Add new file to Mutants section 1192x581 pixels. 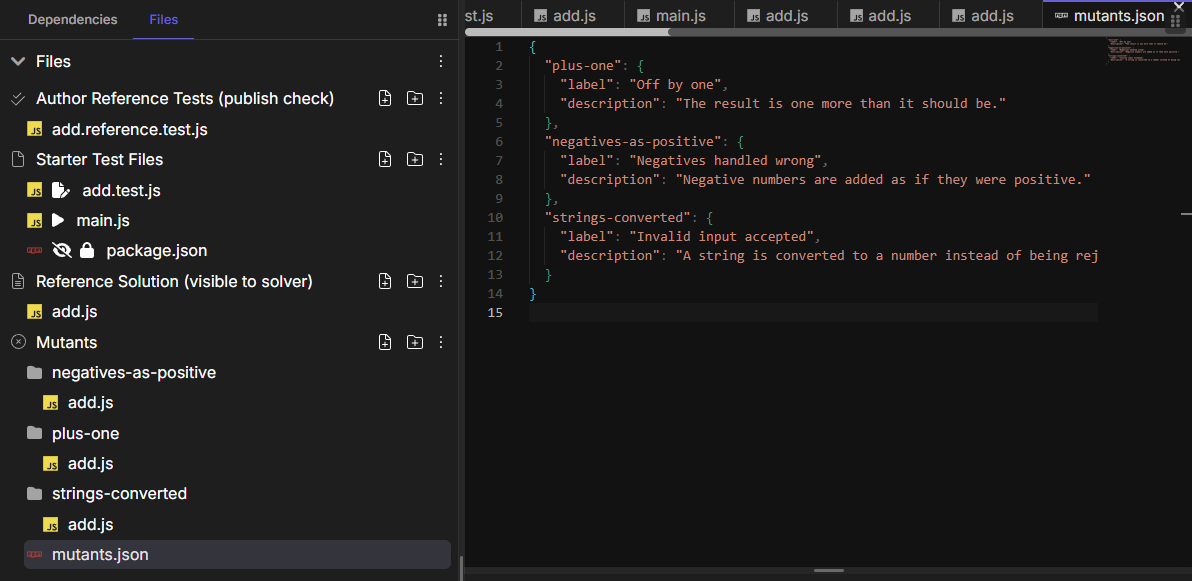click(385, 341)
